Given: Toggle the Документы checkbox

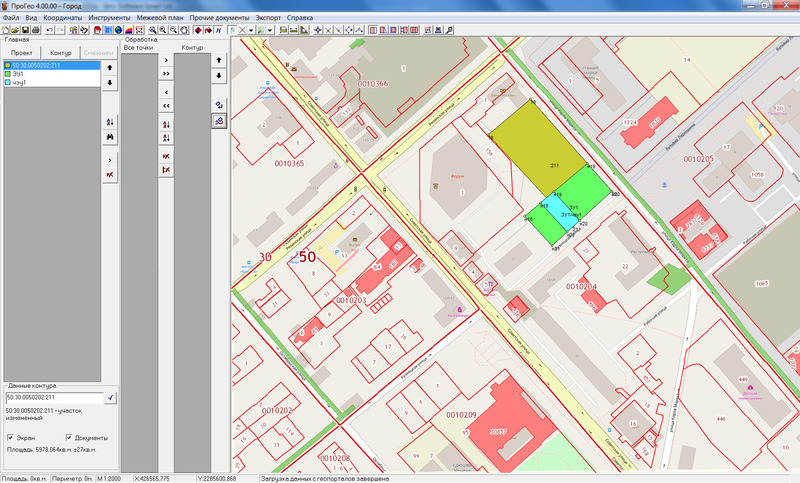Looking at the screenshot, I should point(69,438).
